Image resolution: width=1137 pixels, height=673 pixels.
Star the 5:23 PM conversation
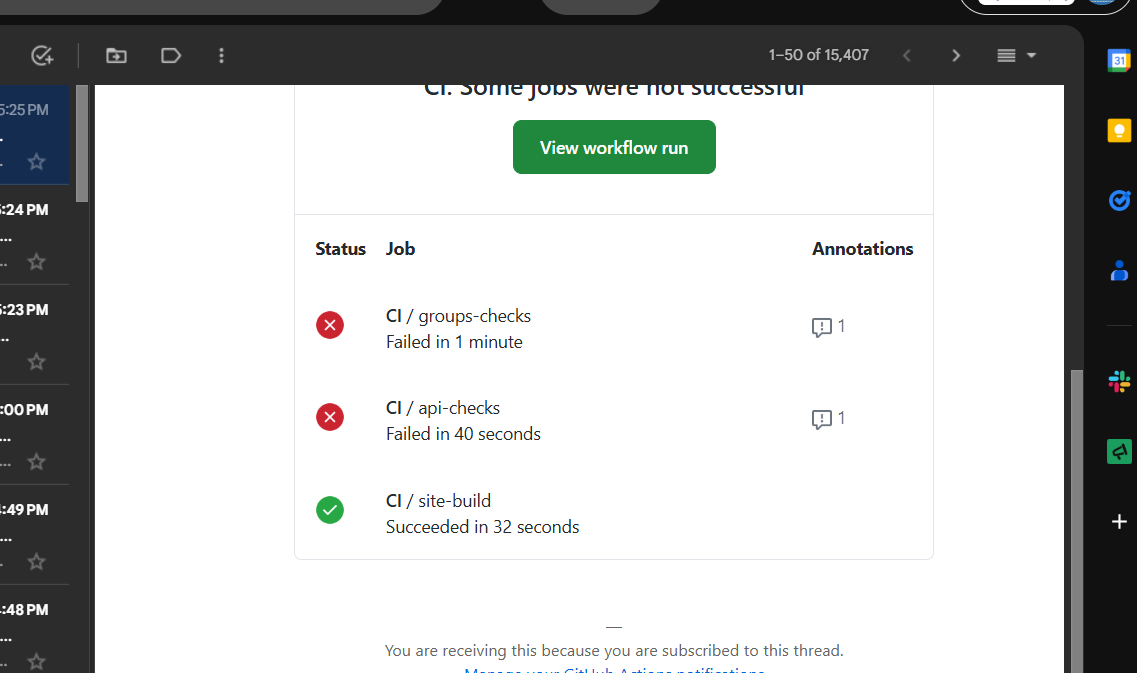[x=36, y=361]
